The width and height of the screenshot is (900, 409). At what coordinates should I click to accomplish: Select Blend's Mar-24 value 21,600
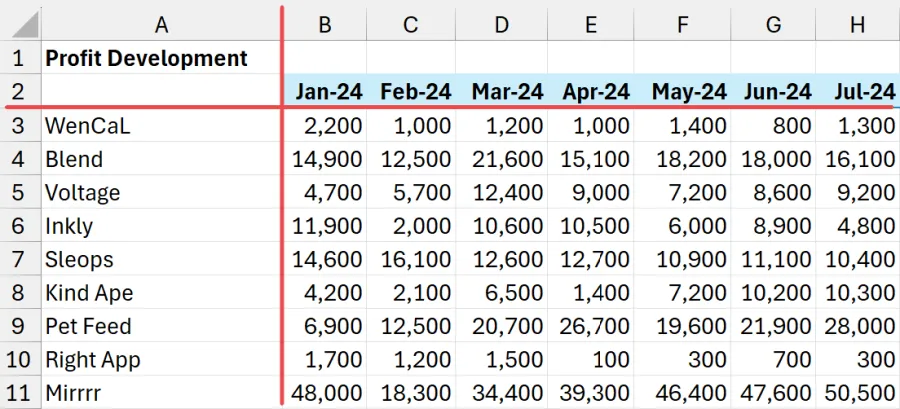507,158
